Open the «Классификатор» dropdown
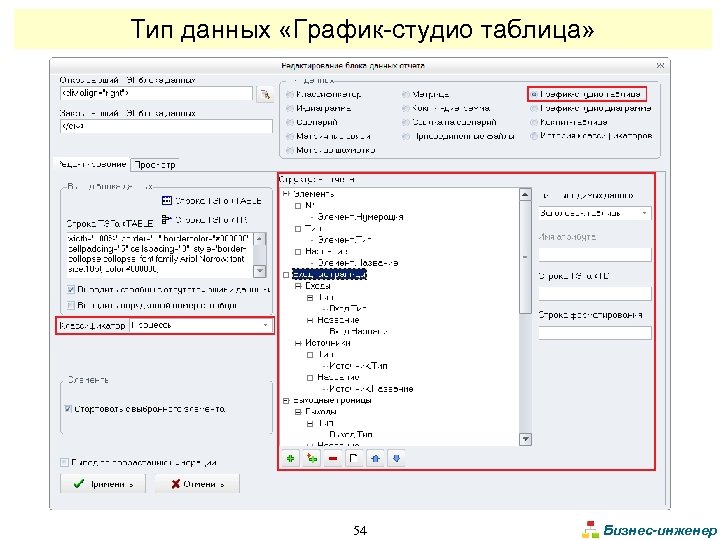720x540 pixels. [x=265, y=326]
